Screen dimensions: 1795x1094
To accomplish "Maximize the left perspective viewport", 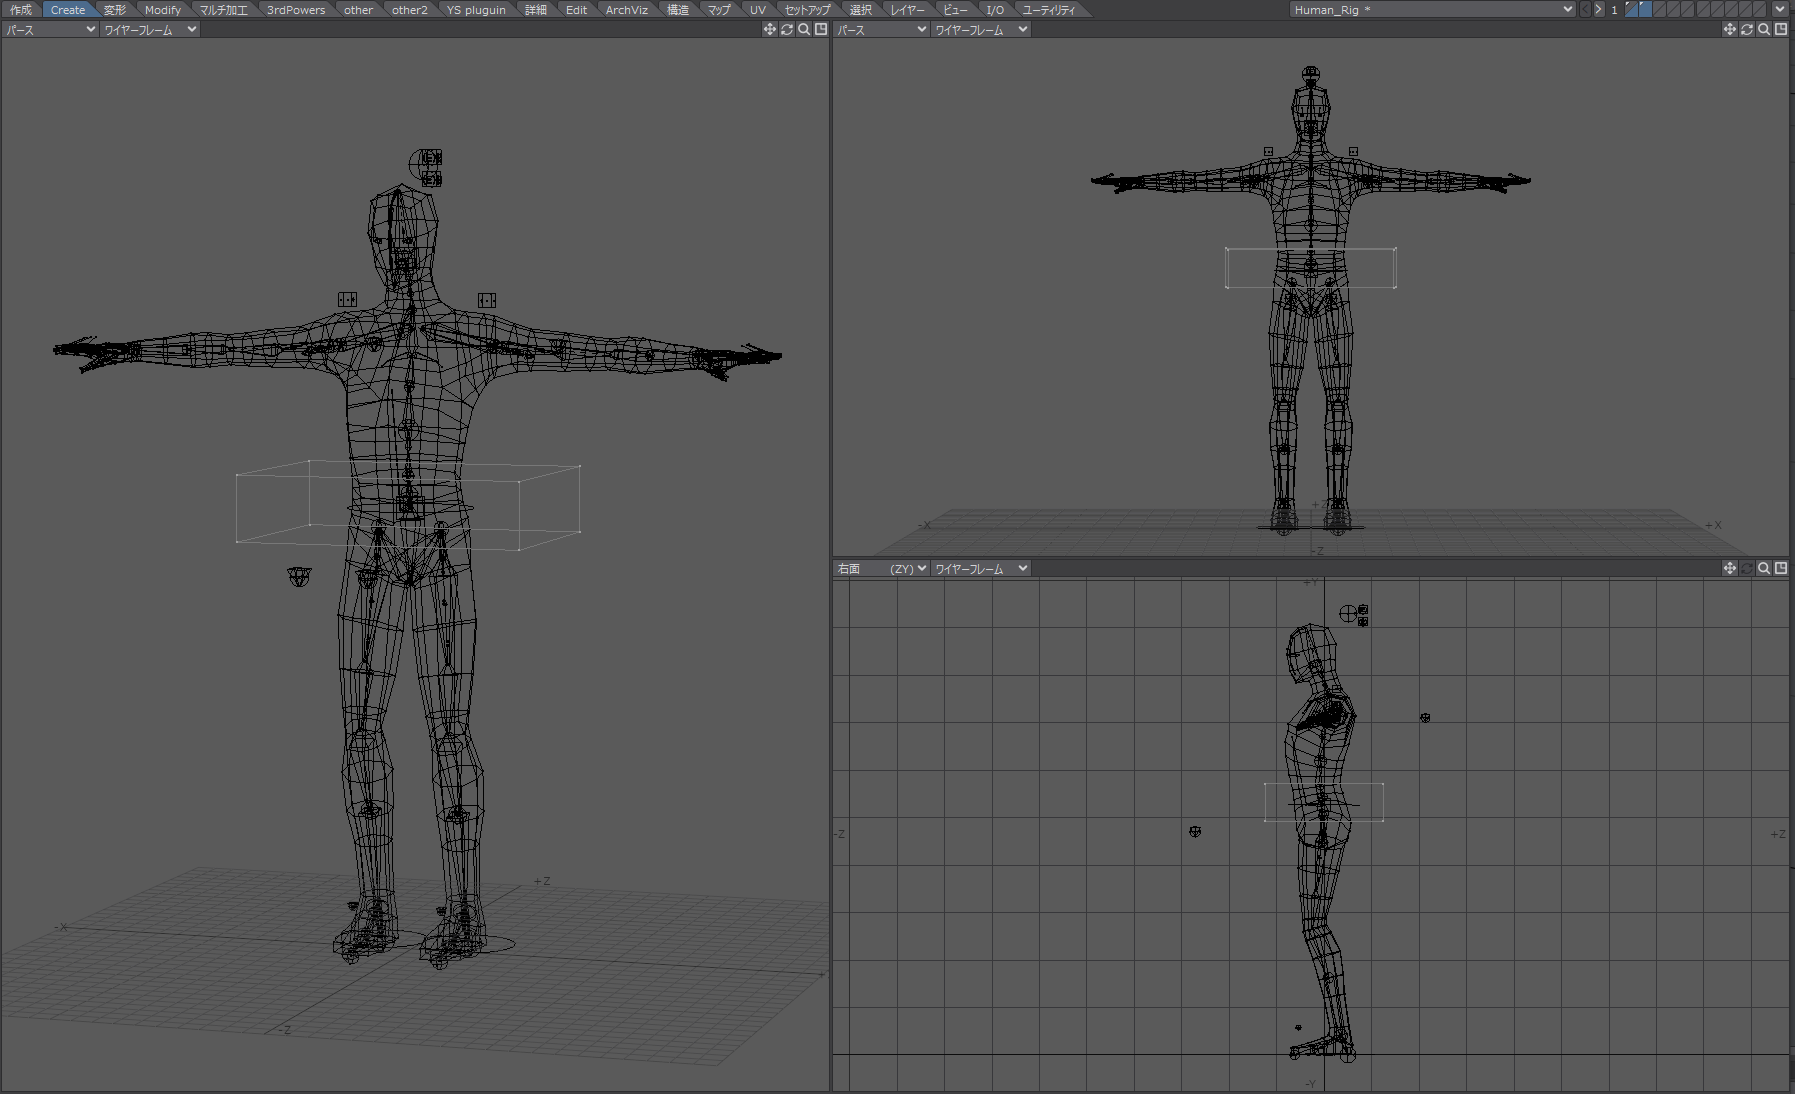I will coord(821,30).
